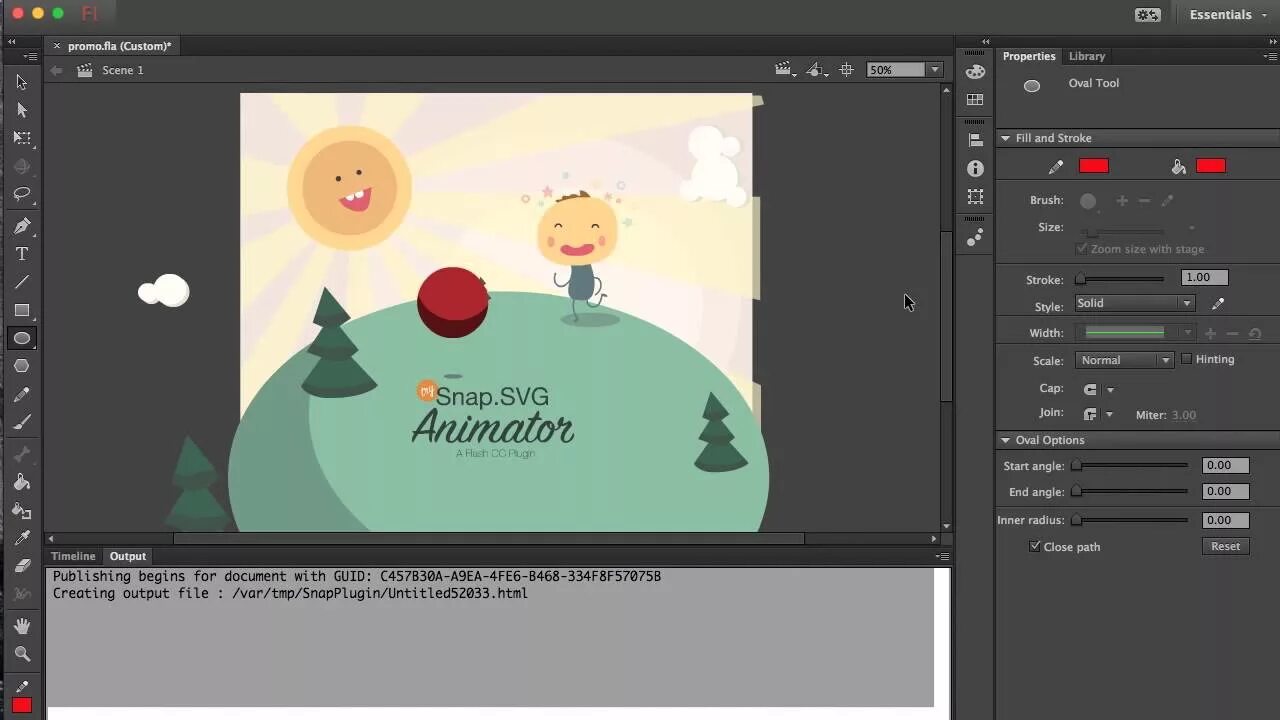1280x720 pixels.
Task: Select the Free Transform tool
Action: [x=22, y=138]
